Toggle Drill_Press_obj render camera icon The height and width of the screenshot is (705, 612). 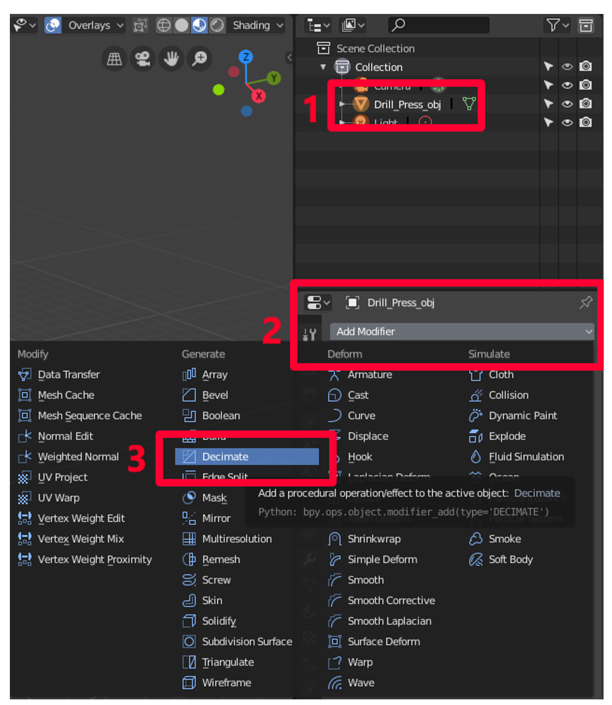[585, 104]
